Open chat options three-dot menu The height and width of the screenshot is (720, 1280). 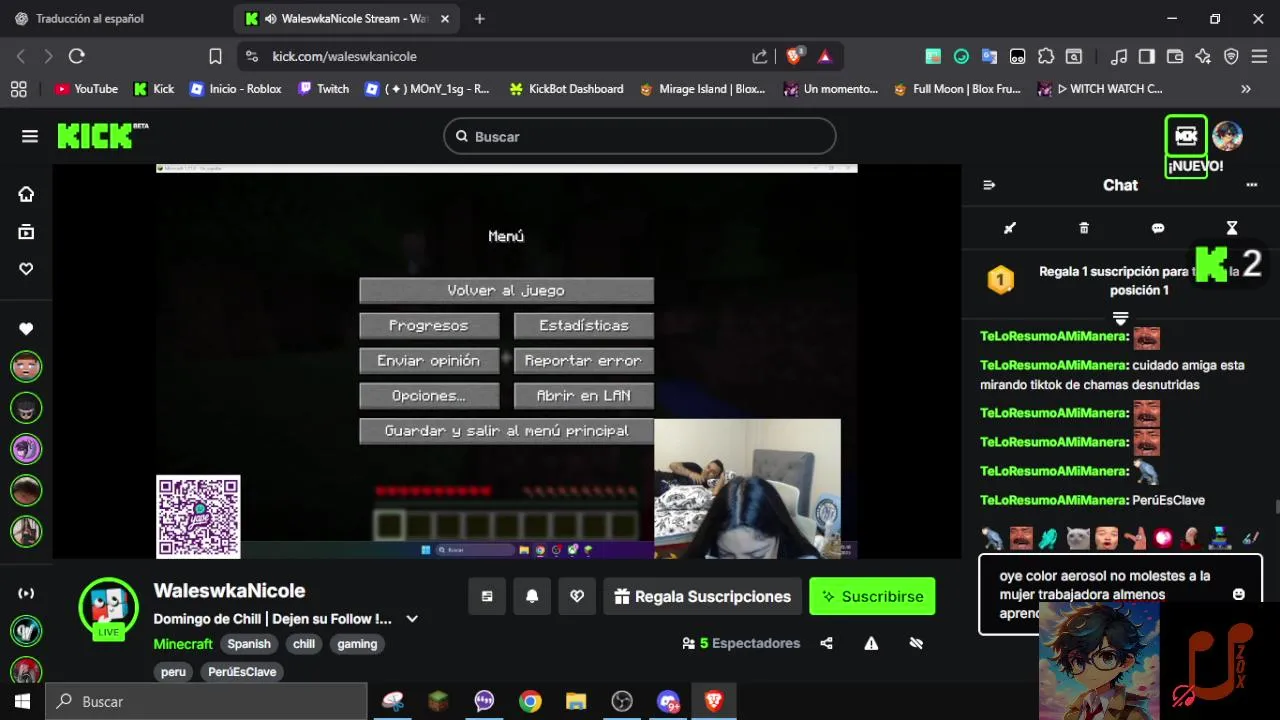pos(1251,185)
